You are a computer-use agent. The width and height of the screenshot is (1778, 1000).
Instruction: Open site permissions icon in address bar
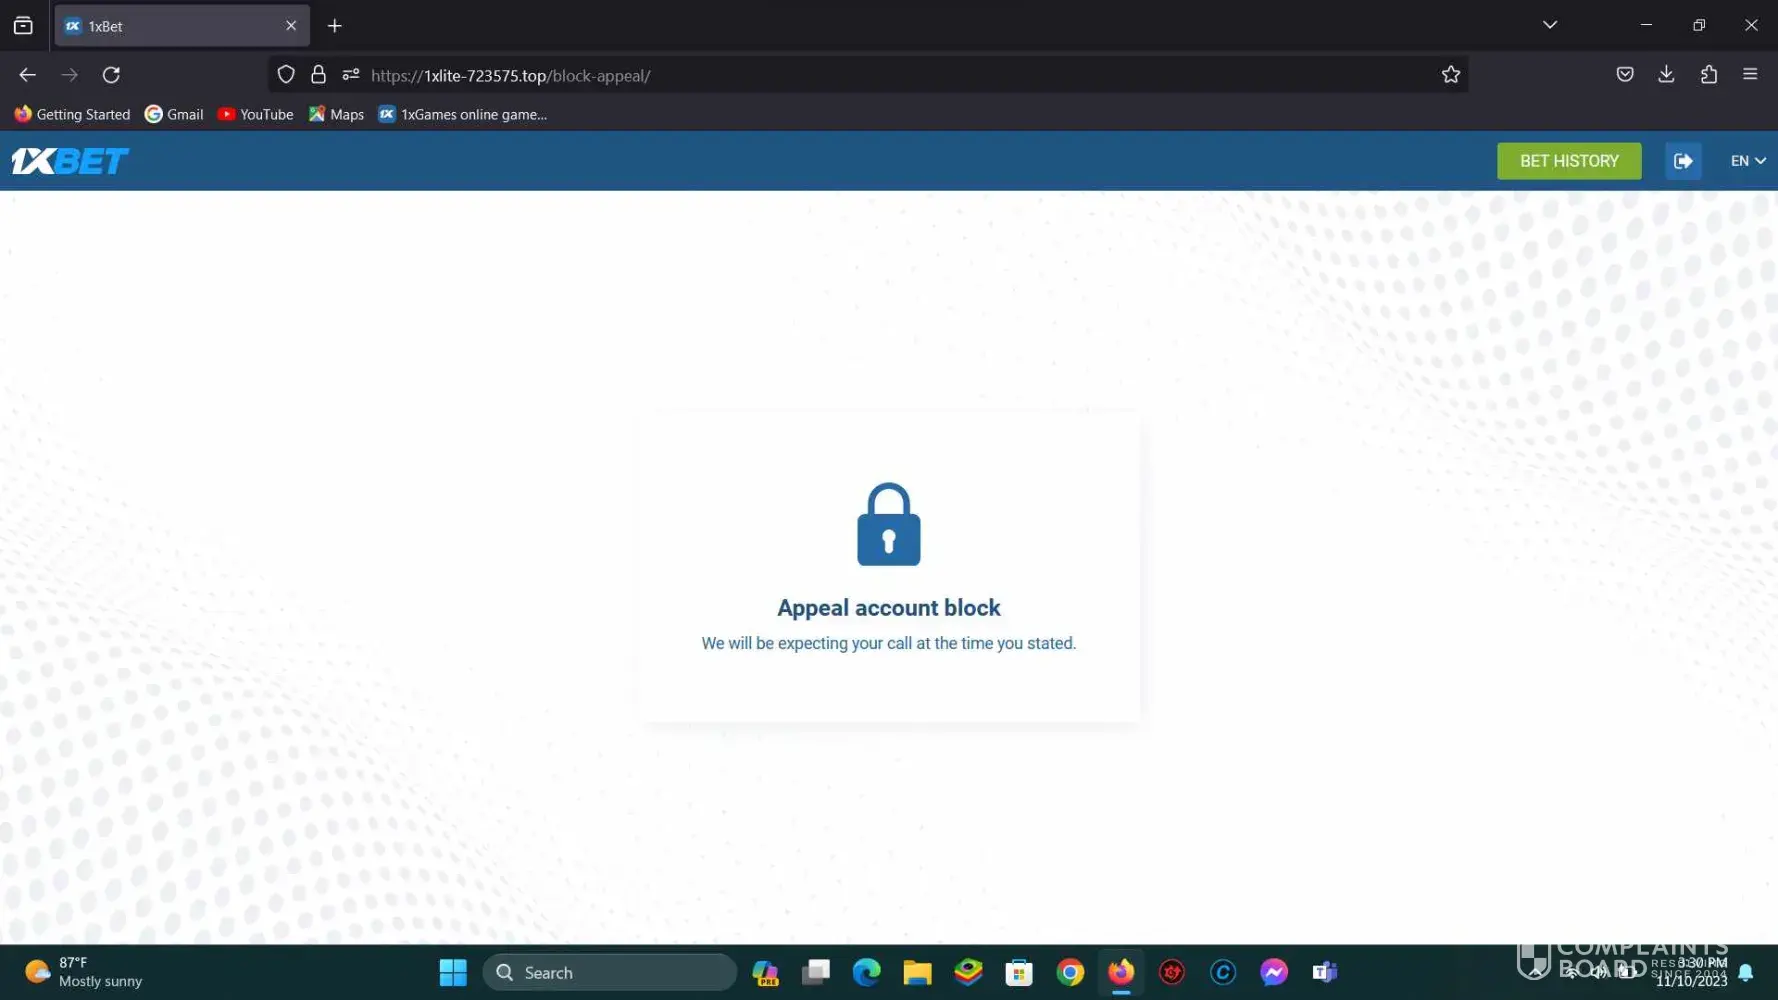[351, 75]
